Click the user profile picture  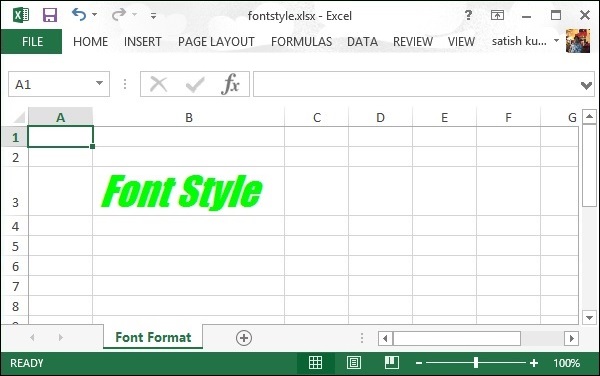click(x=578, y=41)
